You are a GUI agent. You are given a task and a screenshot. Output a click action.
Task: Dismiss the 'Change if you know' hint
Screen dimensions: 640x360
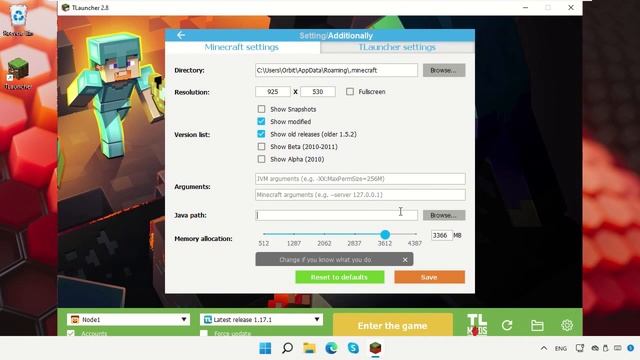point(405,260)
